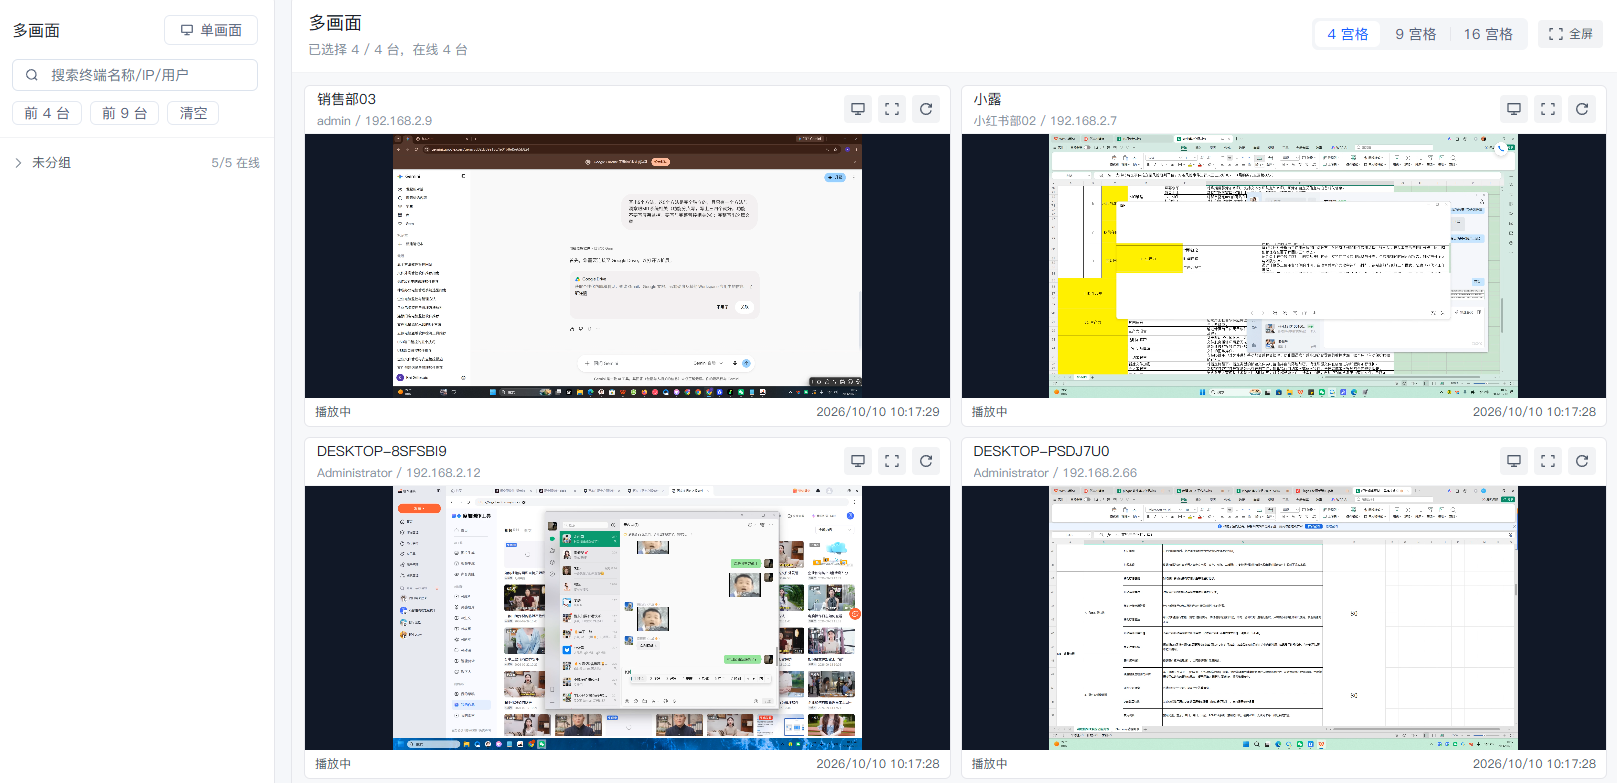
Task: Click the 销售部03 terminal name
Action: coord(346,99)
